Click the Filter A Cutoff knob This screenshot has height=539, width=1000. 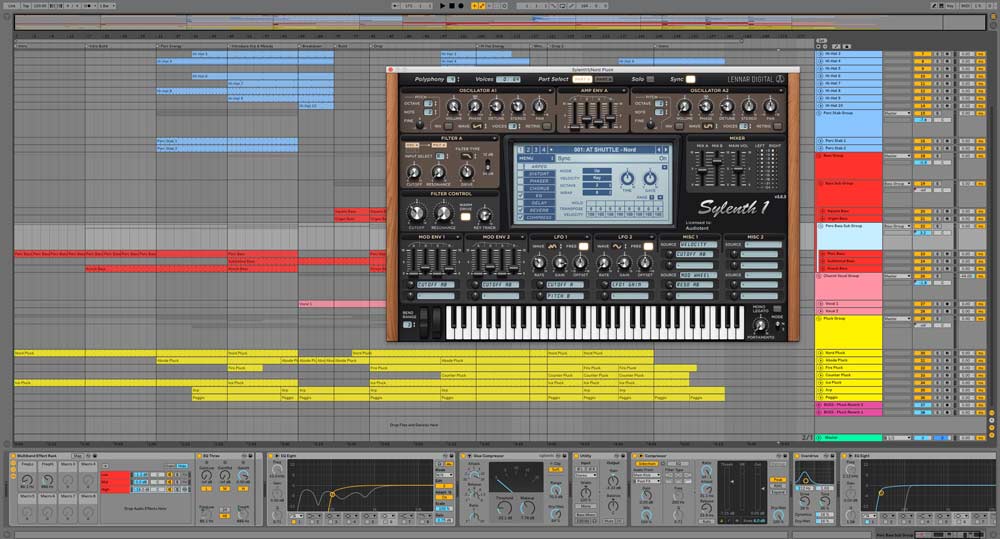415,174
